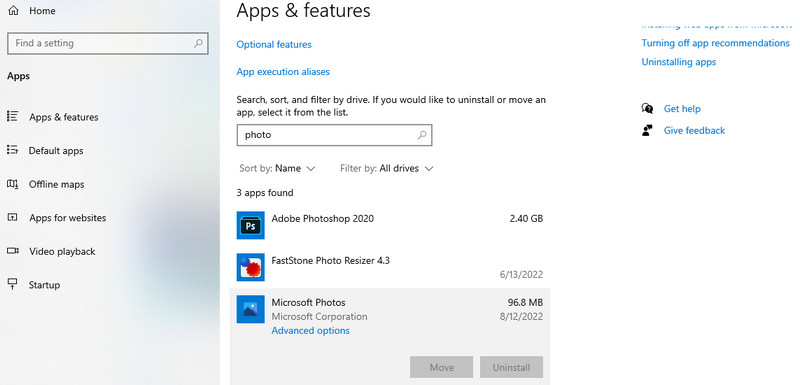Click the magnifier in Find a setting
The image size is (800, 385).
pyautogui.click(x=198, y=43)
